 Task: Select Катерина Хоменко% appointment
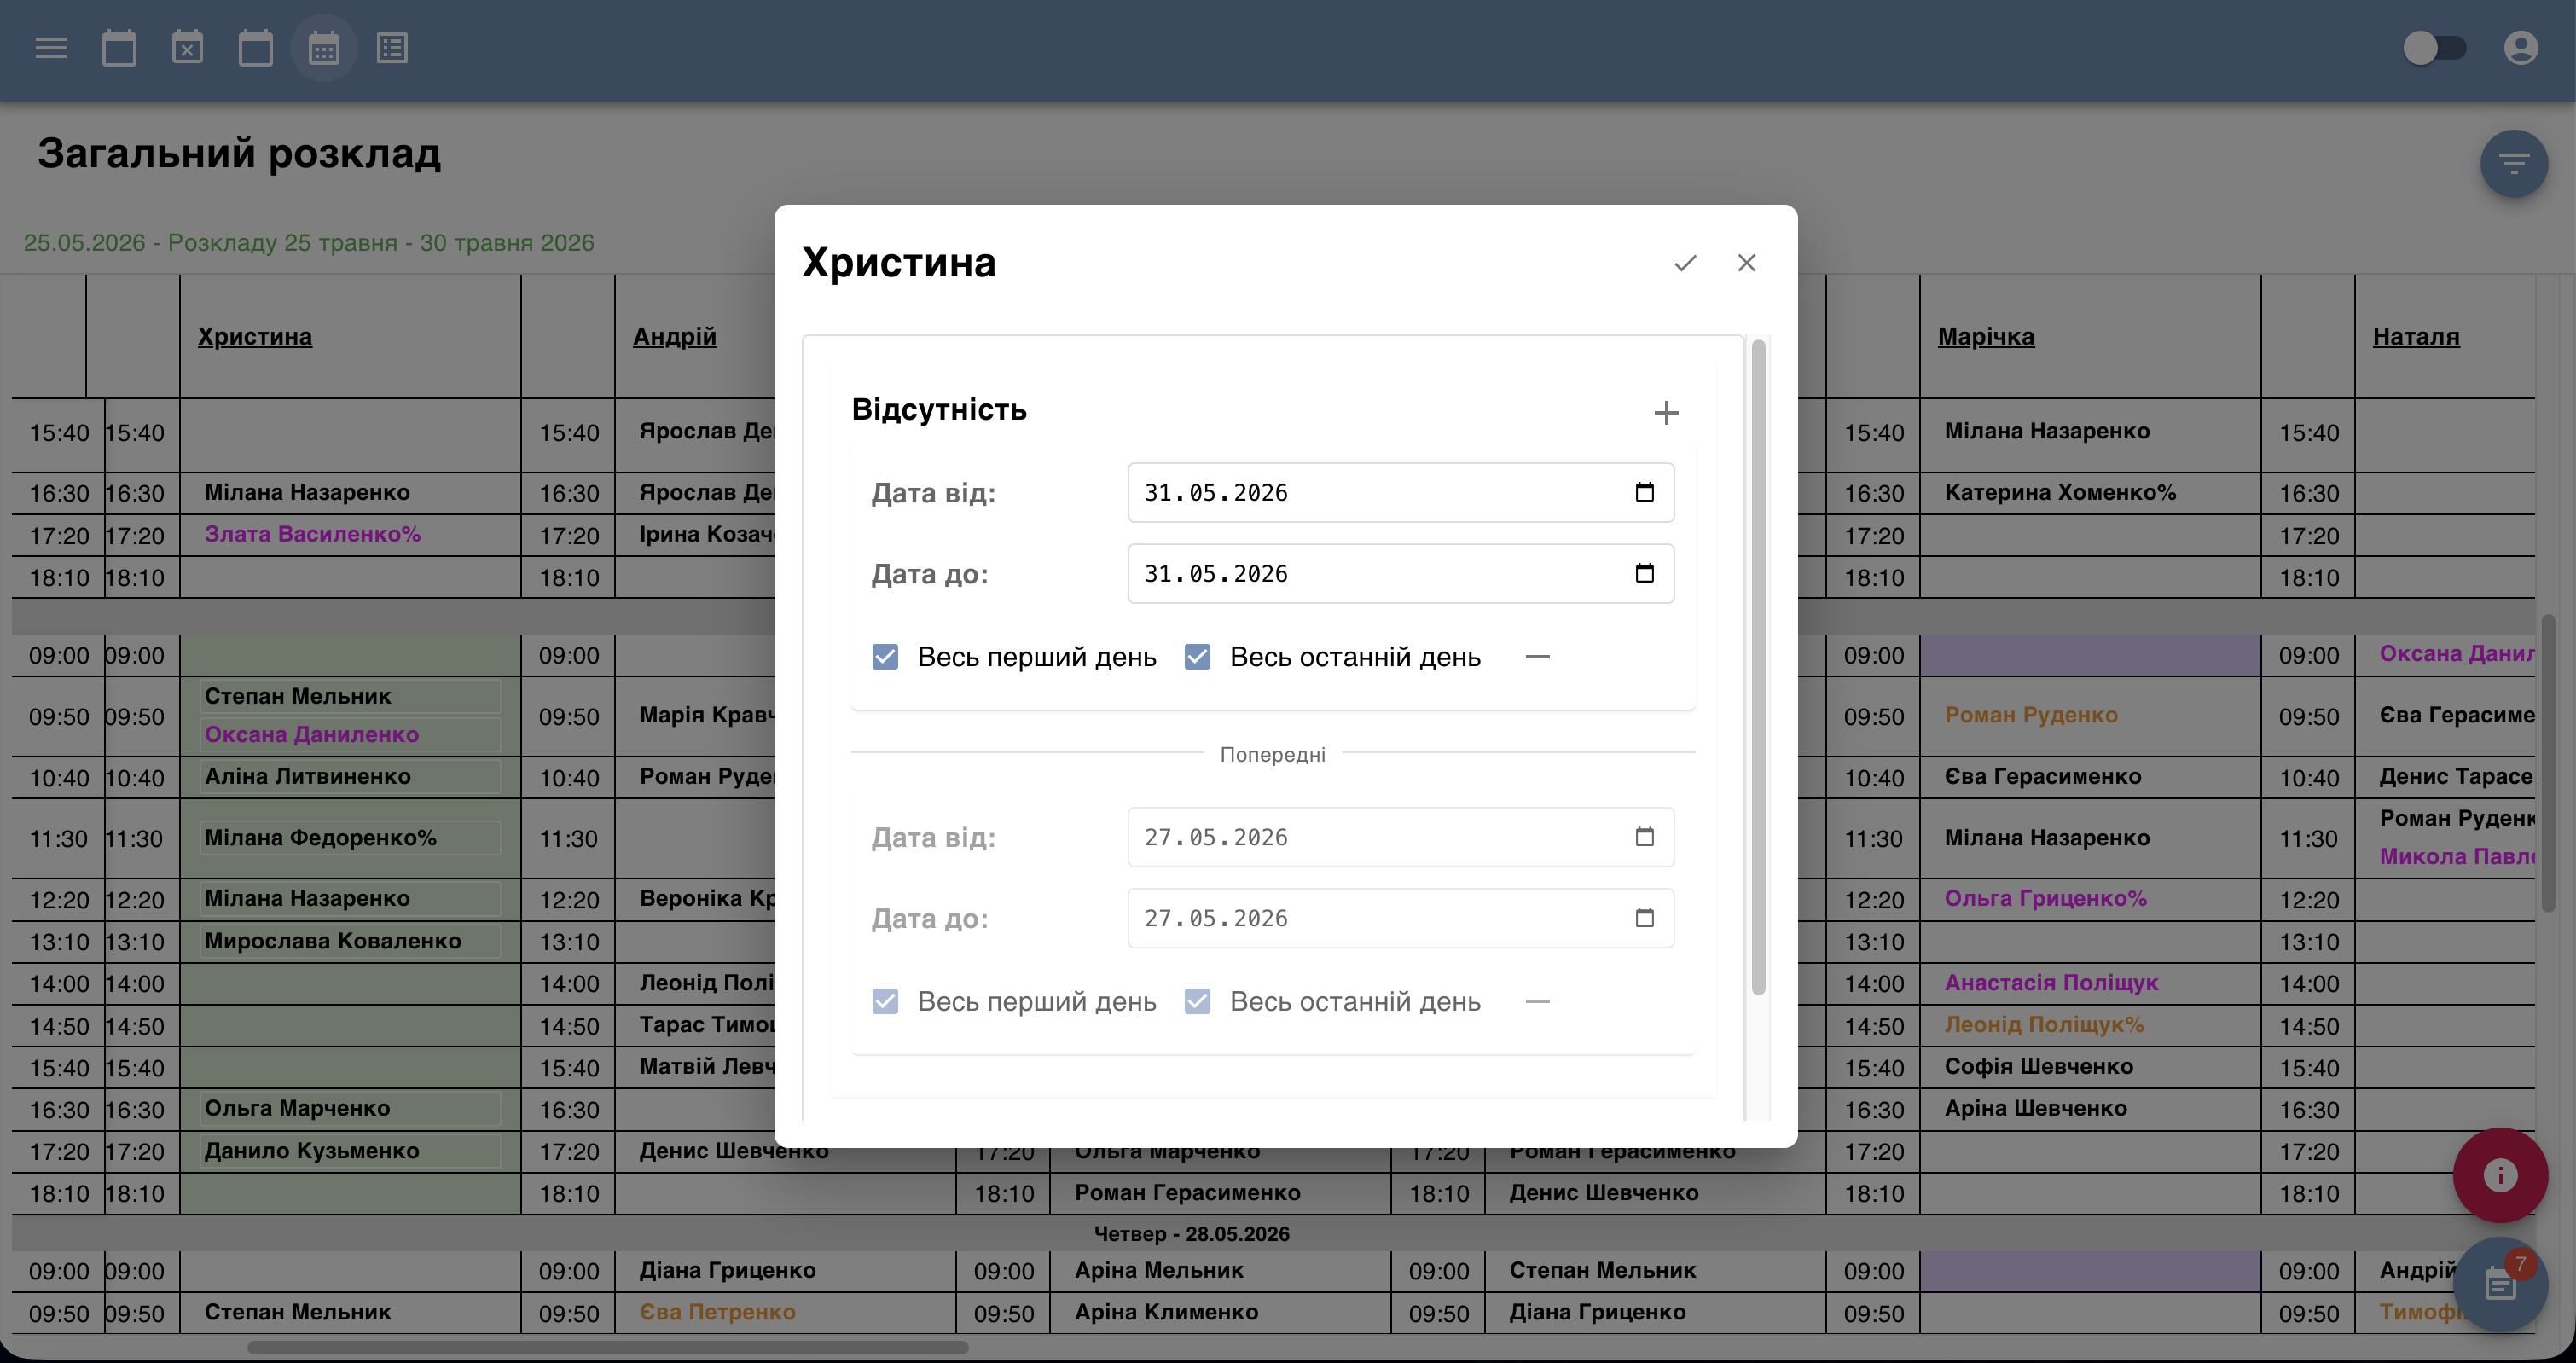click(x=2060, y=492)
